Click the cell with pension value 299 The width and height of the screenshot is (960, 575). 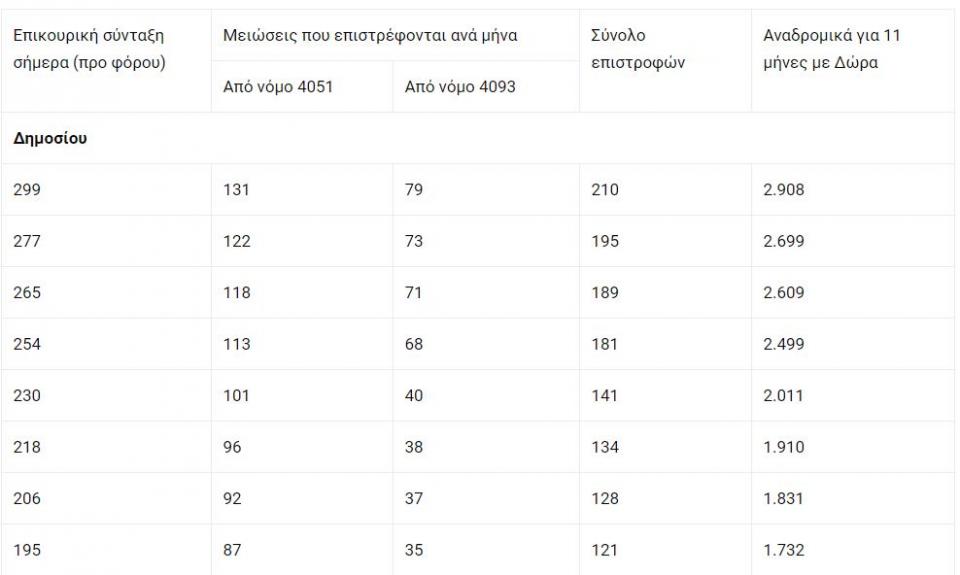coord(27,190)
